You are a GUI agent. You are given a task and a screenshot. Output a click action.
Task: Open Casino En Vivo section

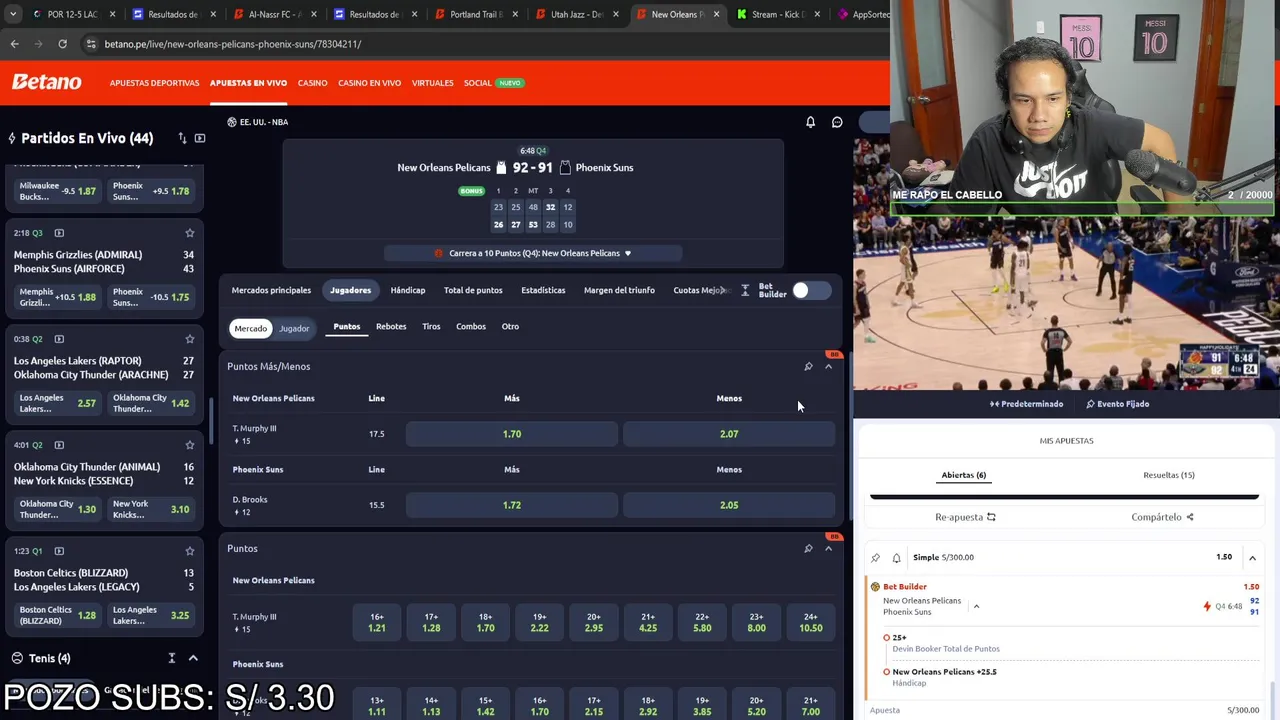click(x=369, y=83)
